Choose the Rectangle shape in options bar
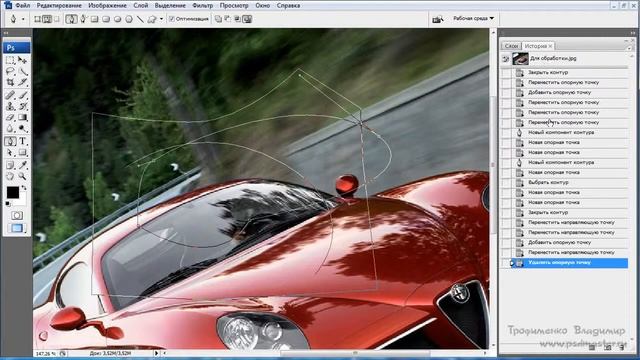 pyautogui.click(x=94, y=19)
